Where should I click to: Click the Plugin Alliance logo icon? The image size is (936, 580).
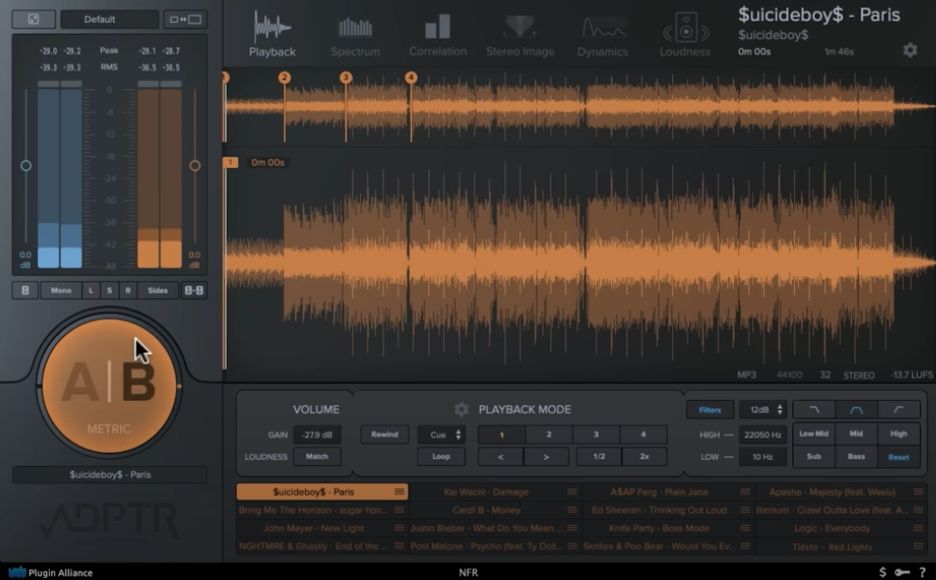coord(17,572)
